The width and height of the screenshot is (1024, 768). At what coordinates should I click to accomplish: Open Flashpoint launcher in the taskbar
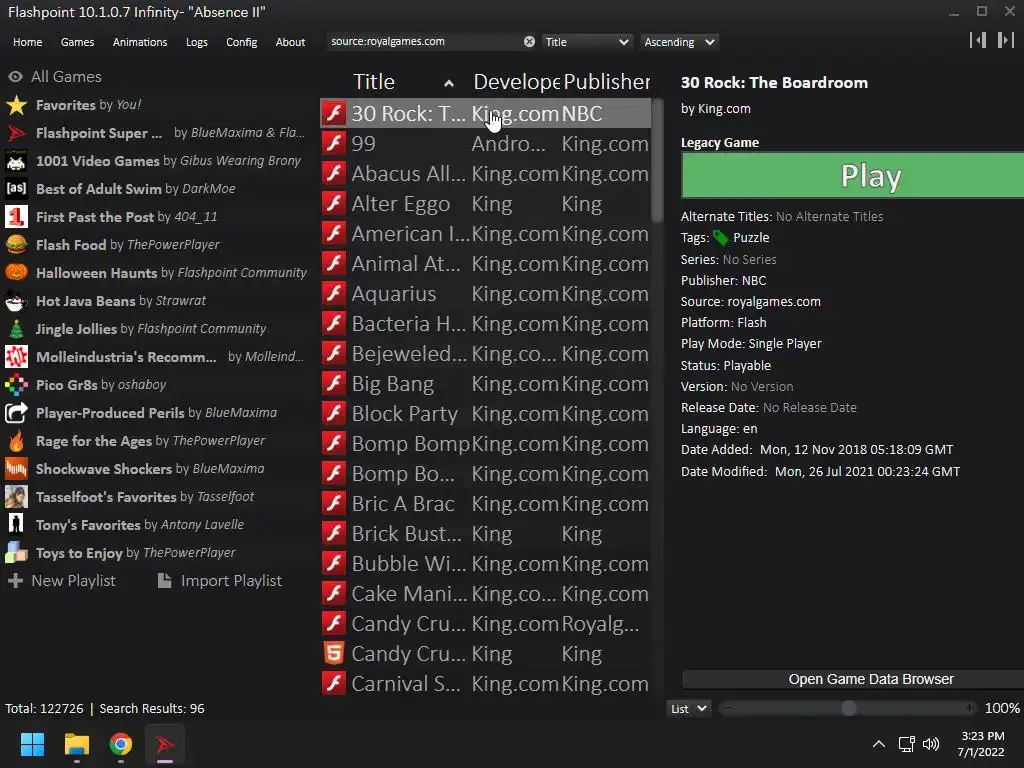(165, 744)
